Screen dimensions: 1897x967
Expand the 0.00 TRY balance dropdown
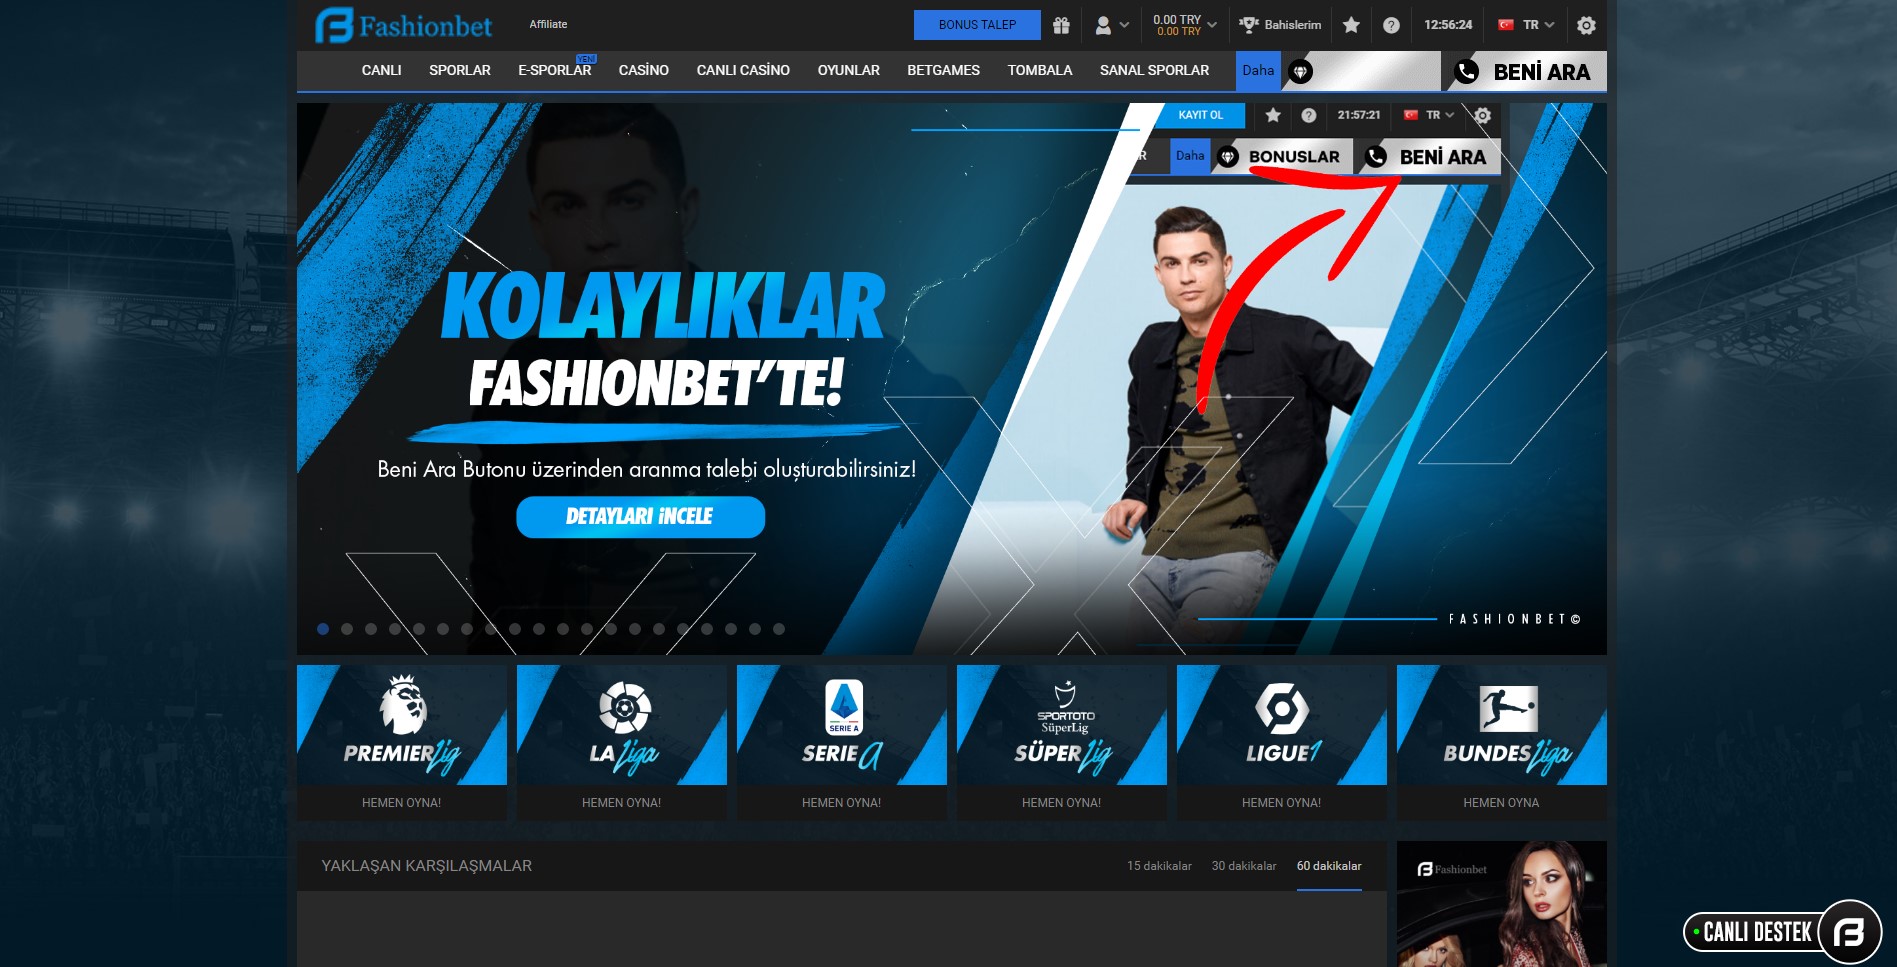1184,25
